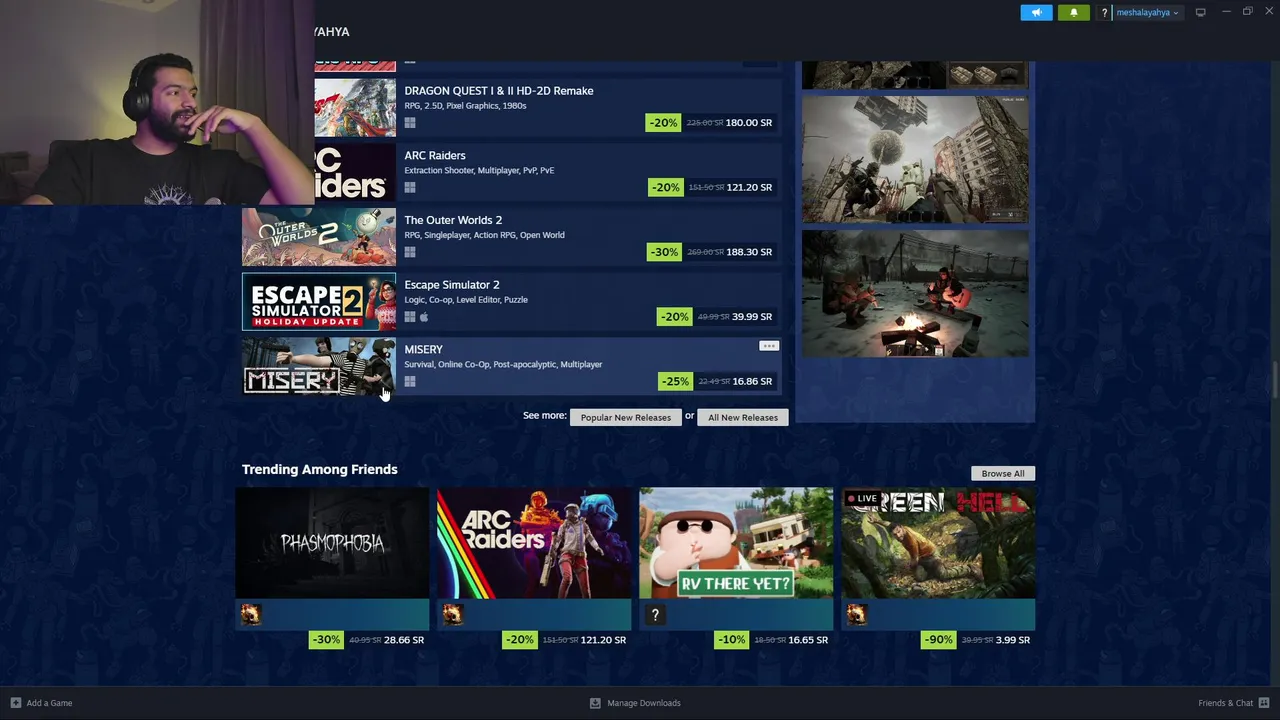Click the "MISERY" title text

(423, 350)
